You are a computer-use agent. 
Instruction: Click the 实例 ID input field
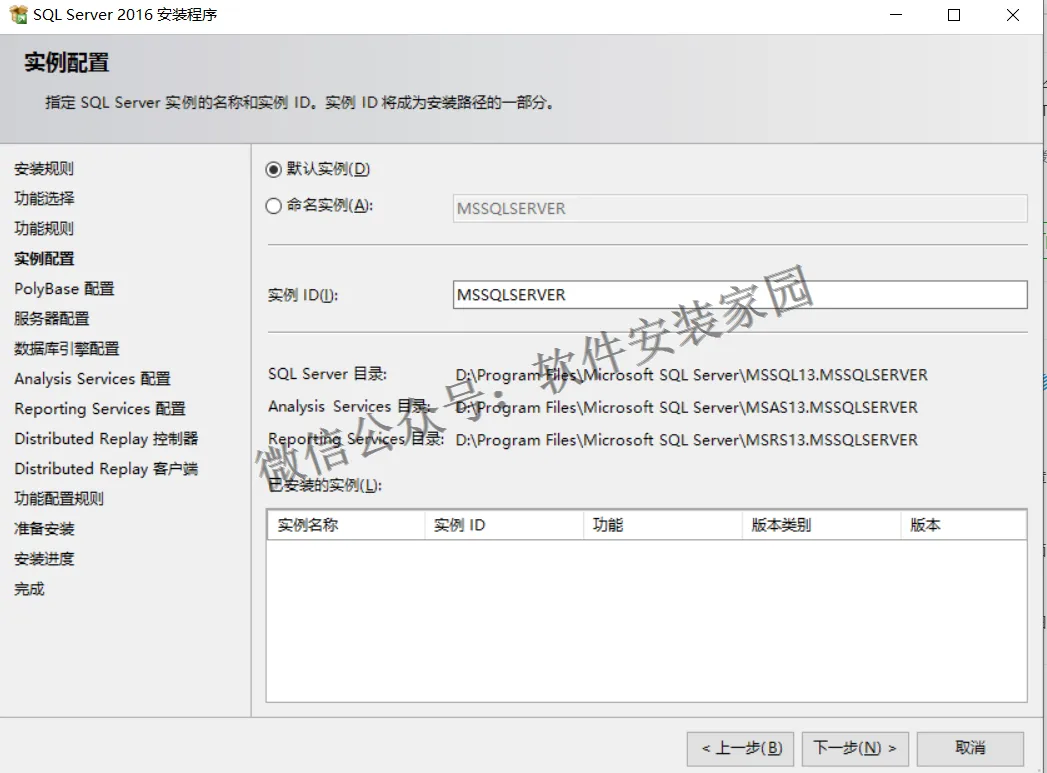pyautogui.click(x=740, y=295)
